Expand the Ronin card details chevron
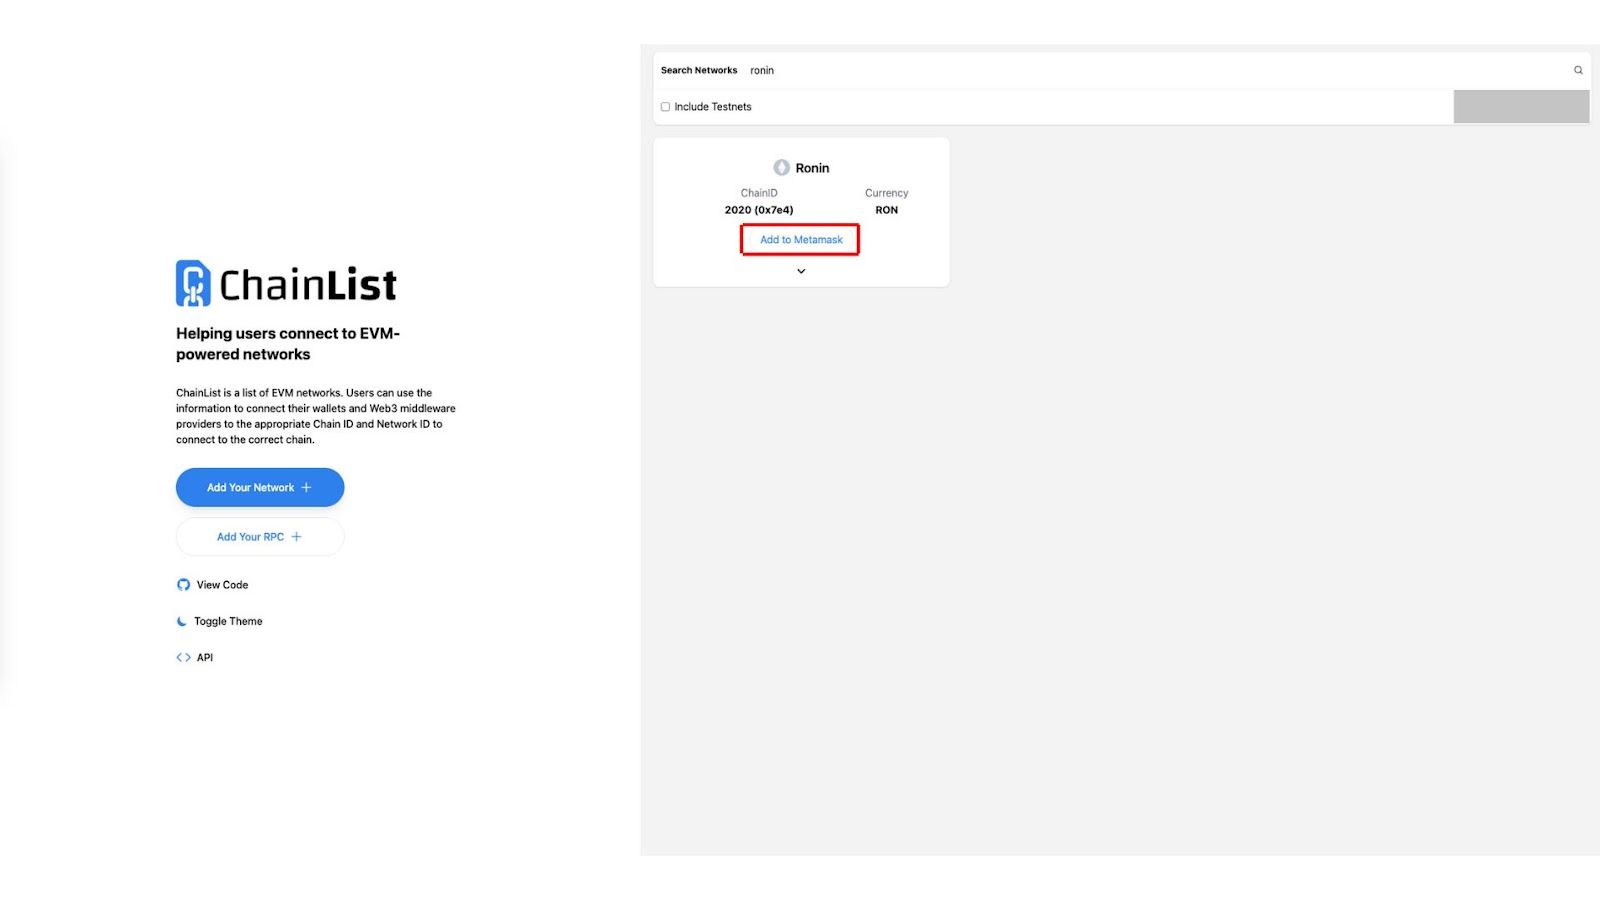Viewport: 1600px width, 900px height. tap(801, 271)
